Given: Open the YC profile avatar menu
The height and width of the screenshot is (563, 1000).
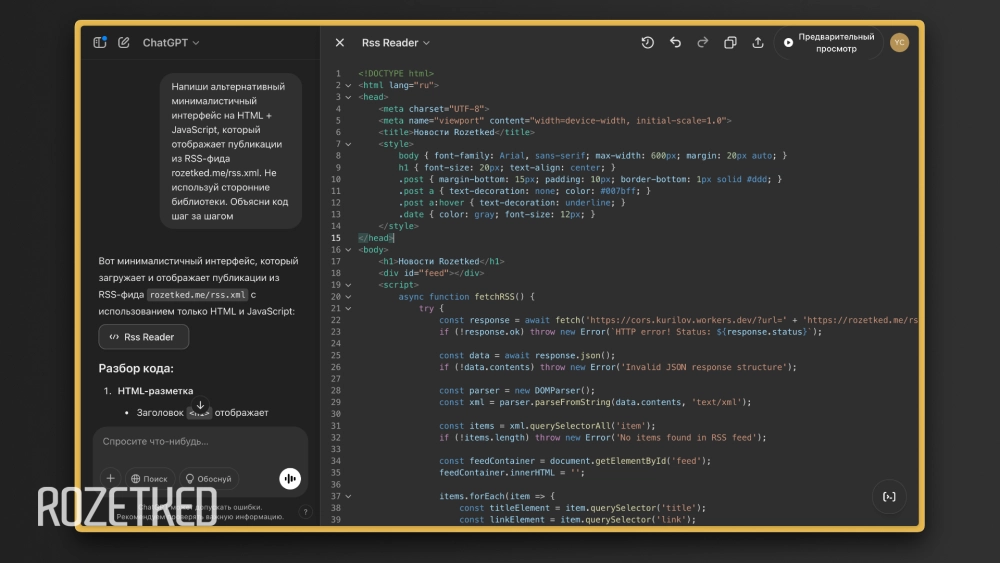Looking at the screenshot, I should [899, 42].
